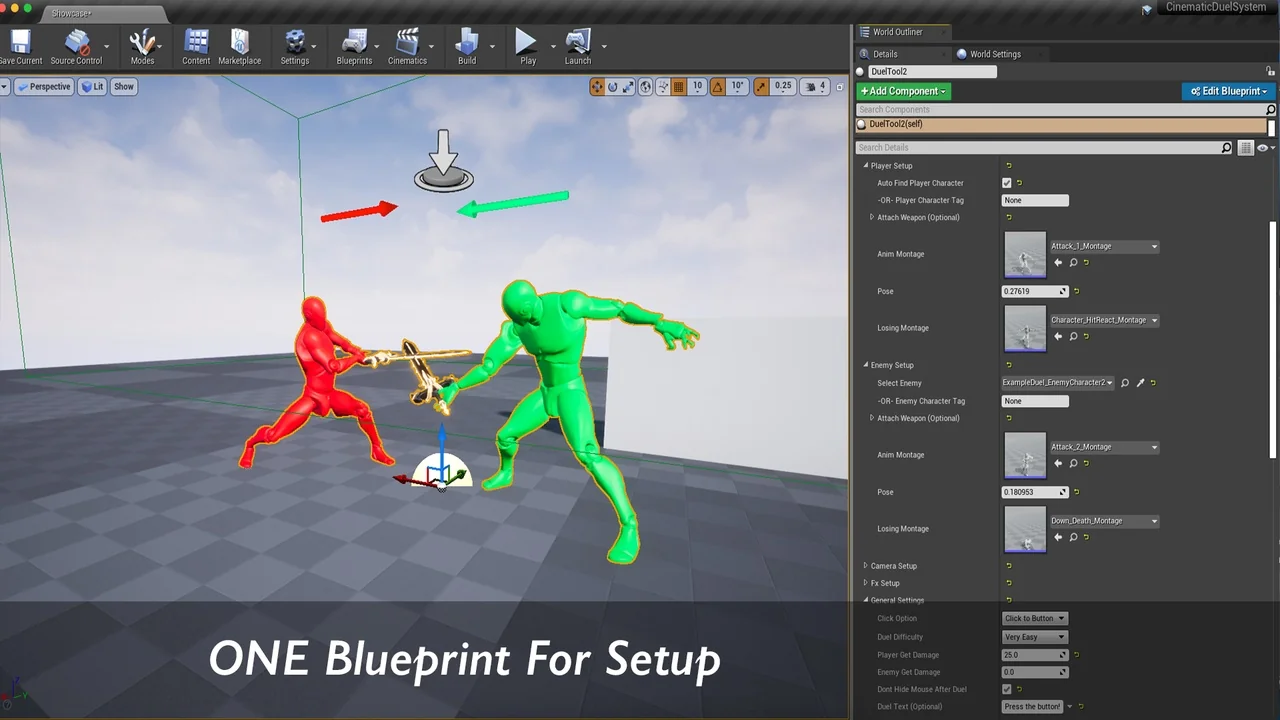Toggle grid snapping in the viewport toolbar
Screen dimensions: 1280x720
coord(678,87)
